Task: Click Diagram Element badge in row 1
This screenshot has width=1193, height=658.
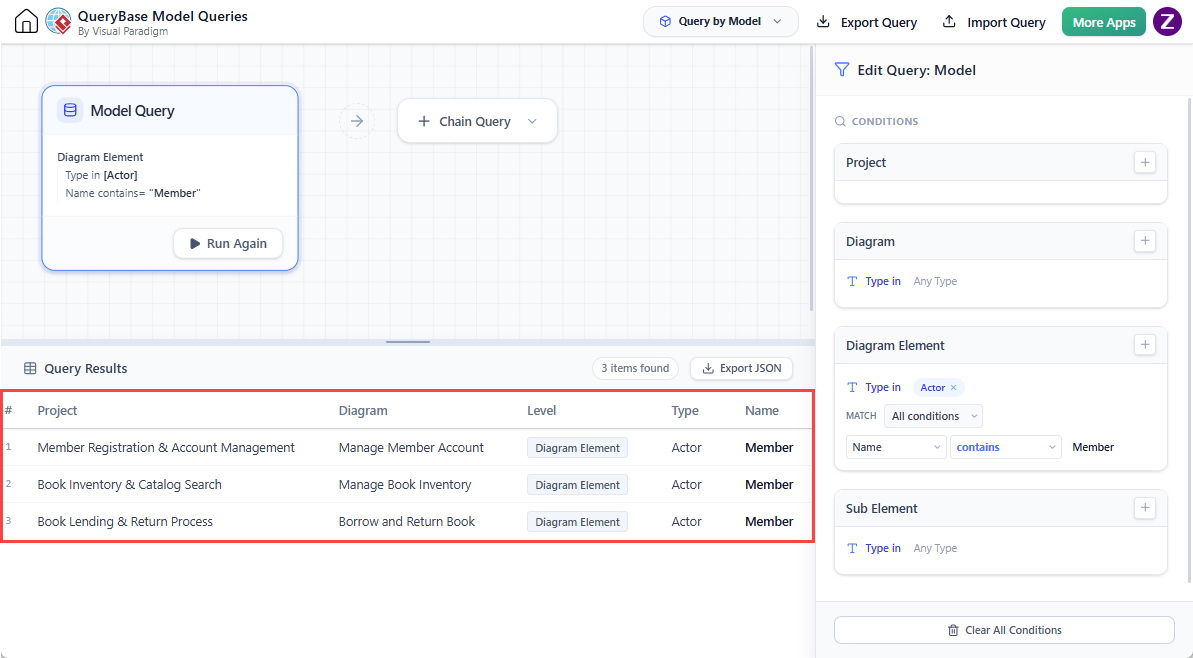Action: [577, 448]
